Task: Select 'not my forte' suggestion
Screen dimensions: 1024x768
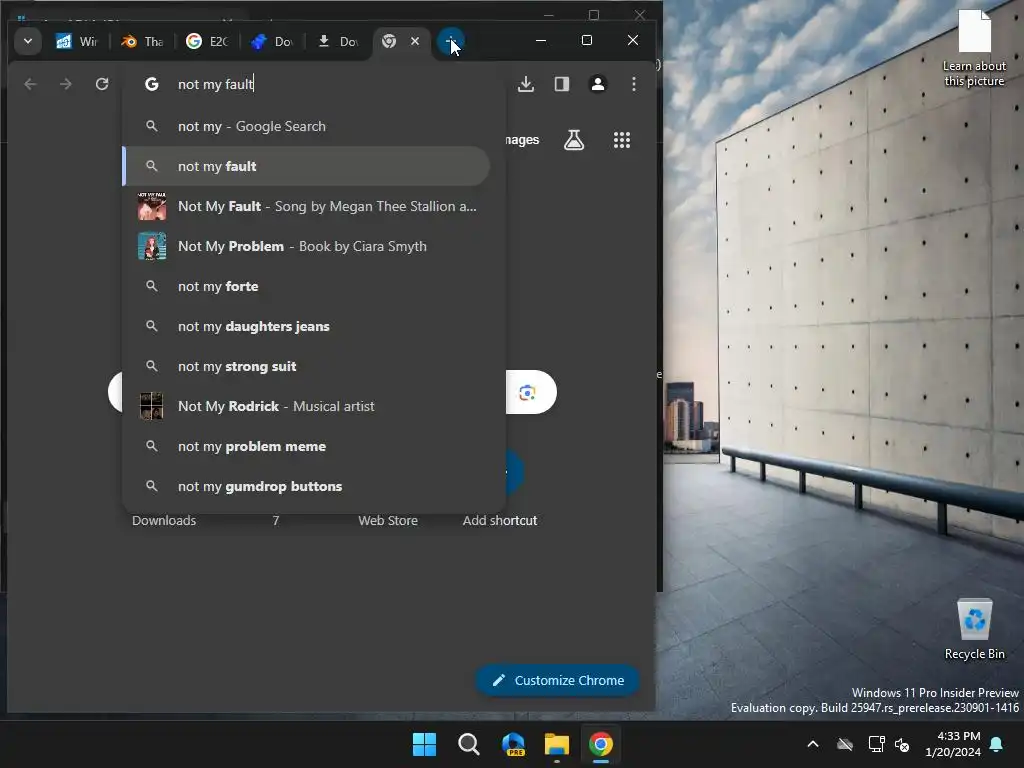Action: pos(306,286)
